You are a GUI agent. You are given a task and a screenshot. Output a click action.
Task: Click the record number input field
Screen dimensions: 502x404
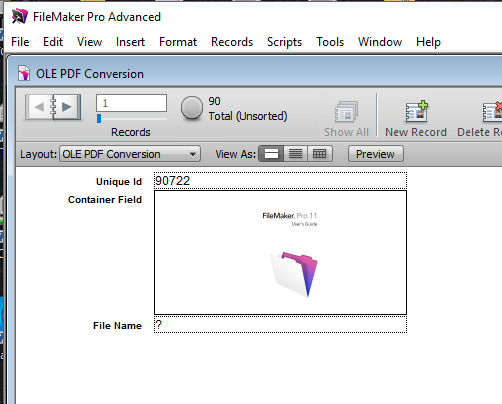[x=132, y=103]
